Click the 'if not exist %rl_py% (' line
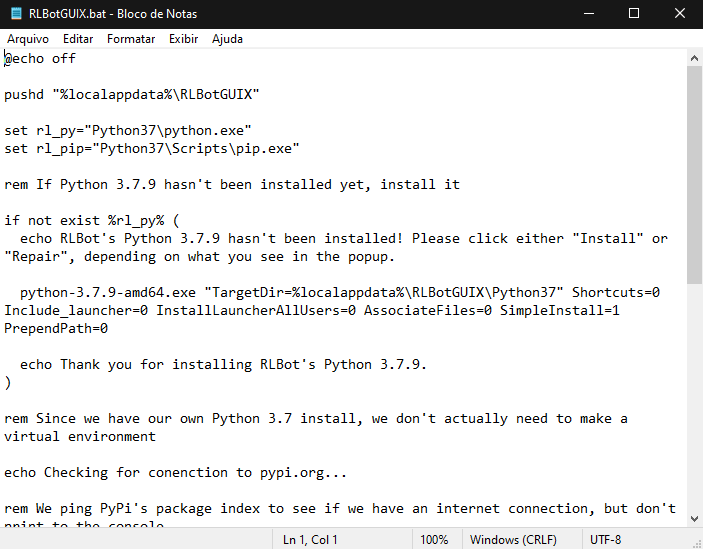The width and height of the screenshot is (703, 549). point(92,220)
